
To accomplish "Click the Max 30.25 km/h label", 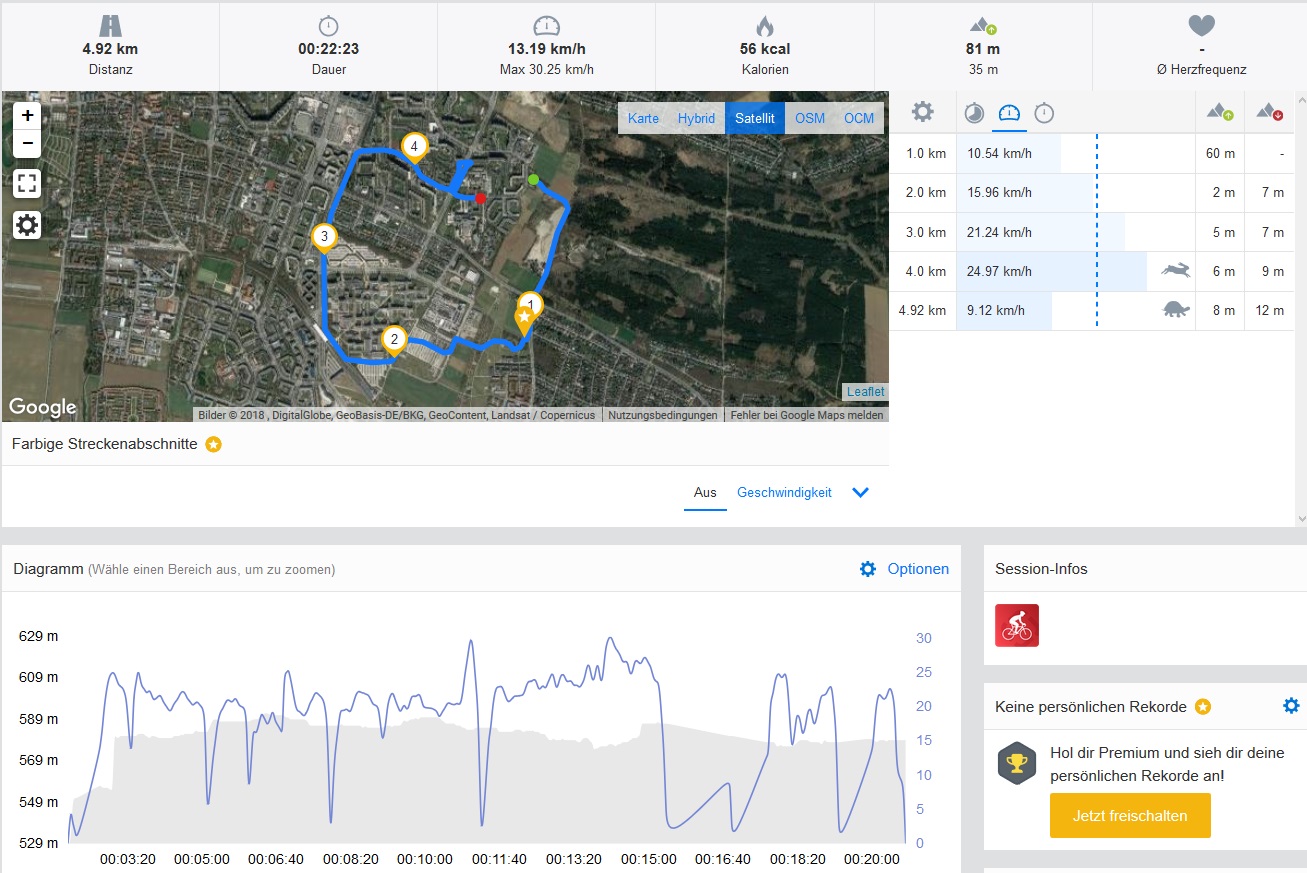I will pyautogui.click(x=547, y=69).
